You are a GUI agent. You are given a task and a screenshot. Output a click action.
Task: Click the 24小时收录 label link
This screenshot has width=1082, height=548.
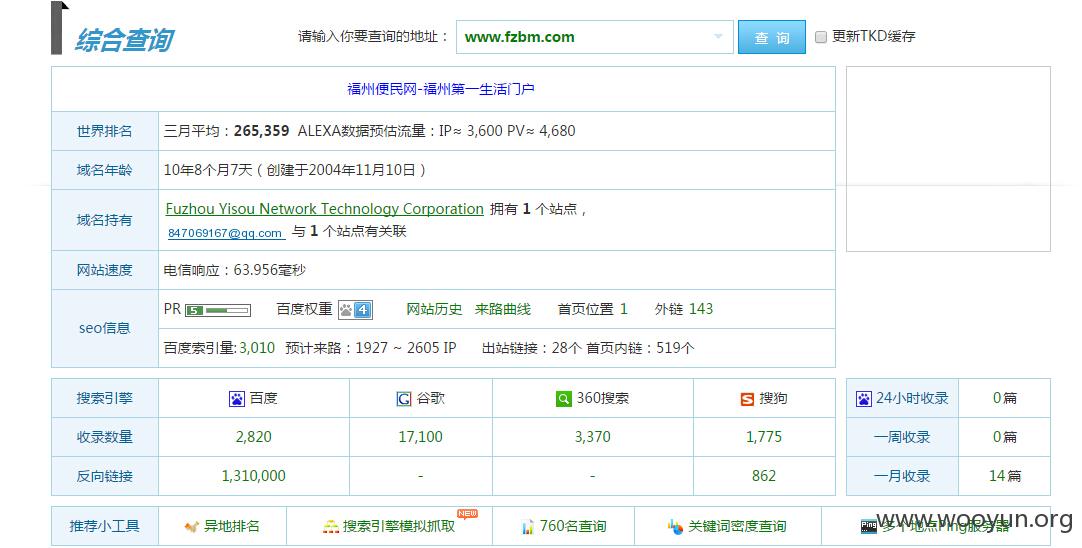tap(912, 398)
